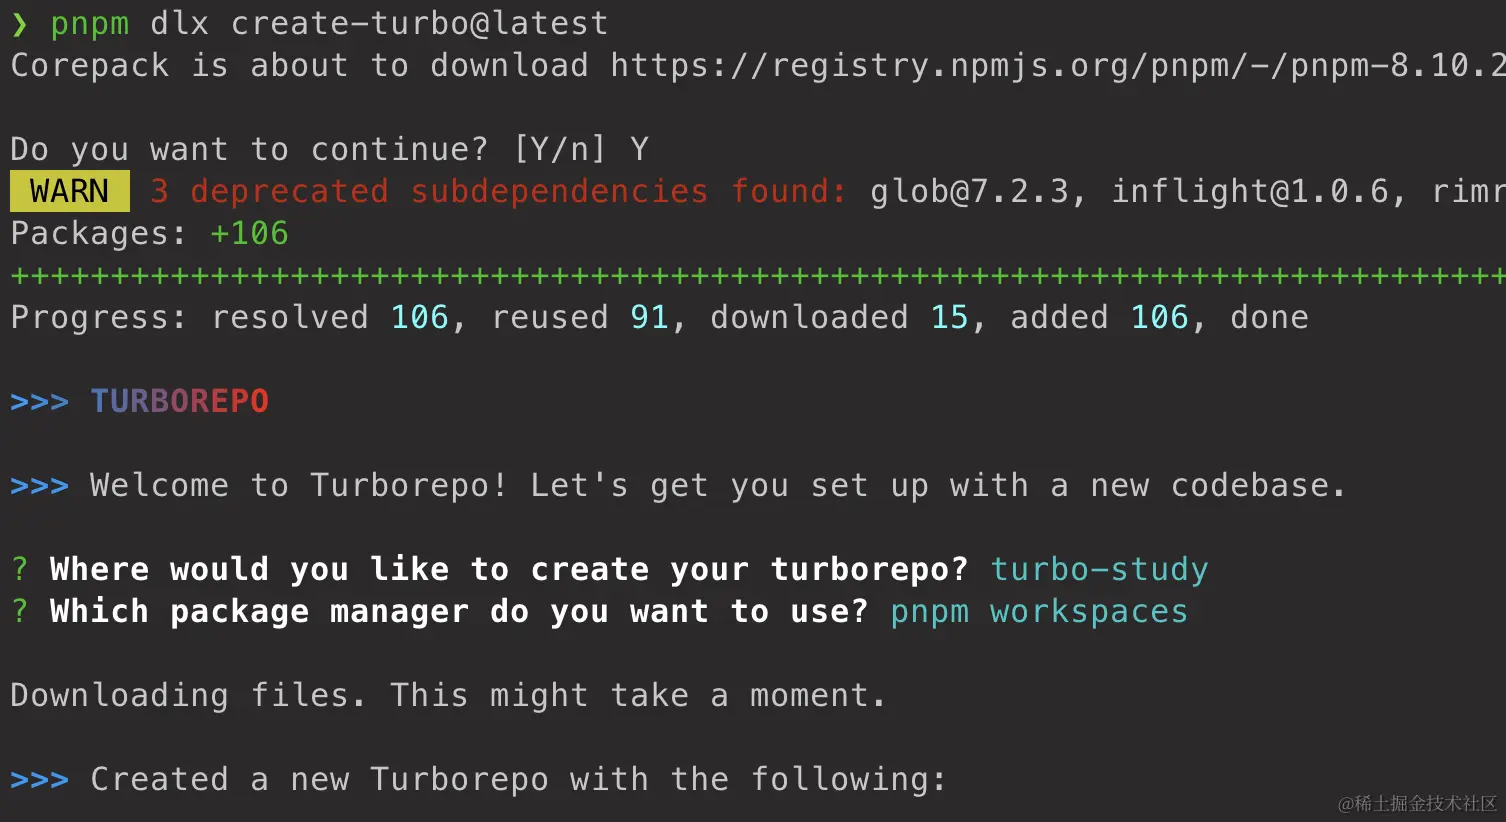
Task: Click the '[Y/n]' option text
Action: click(560, 149)
